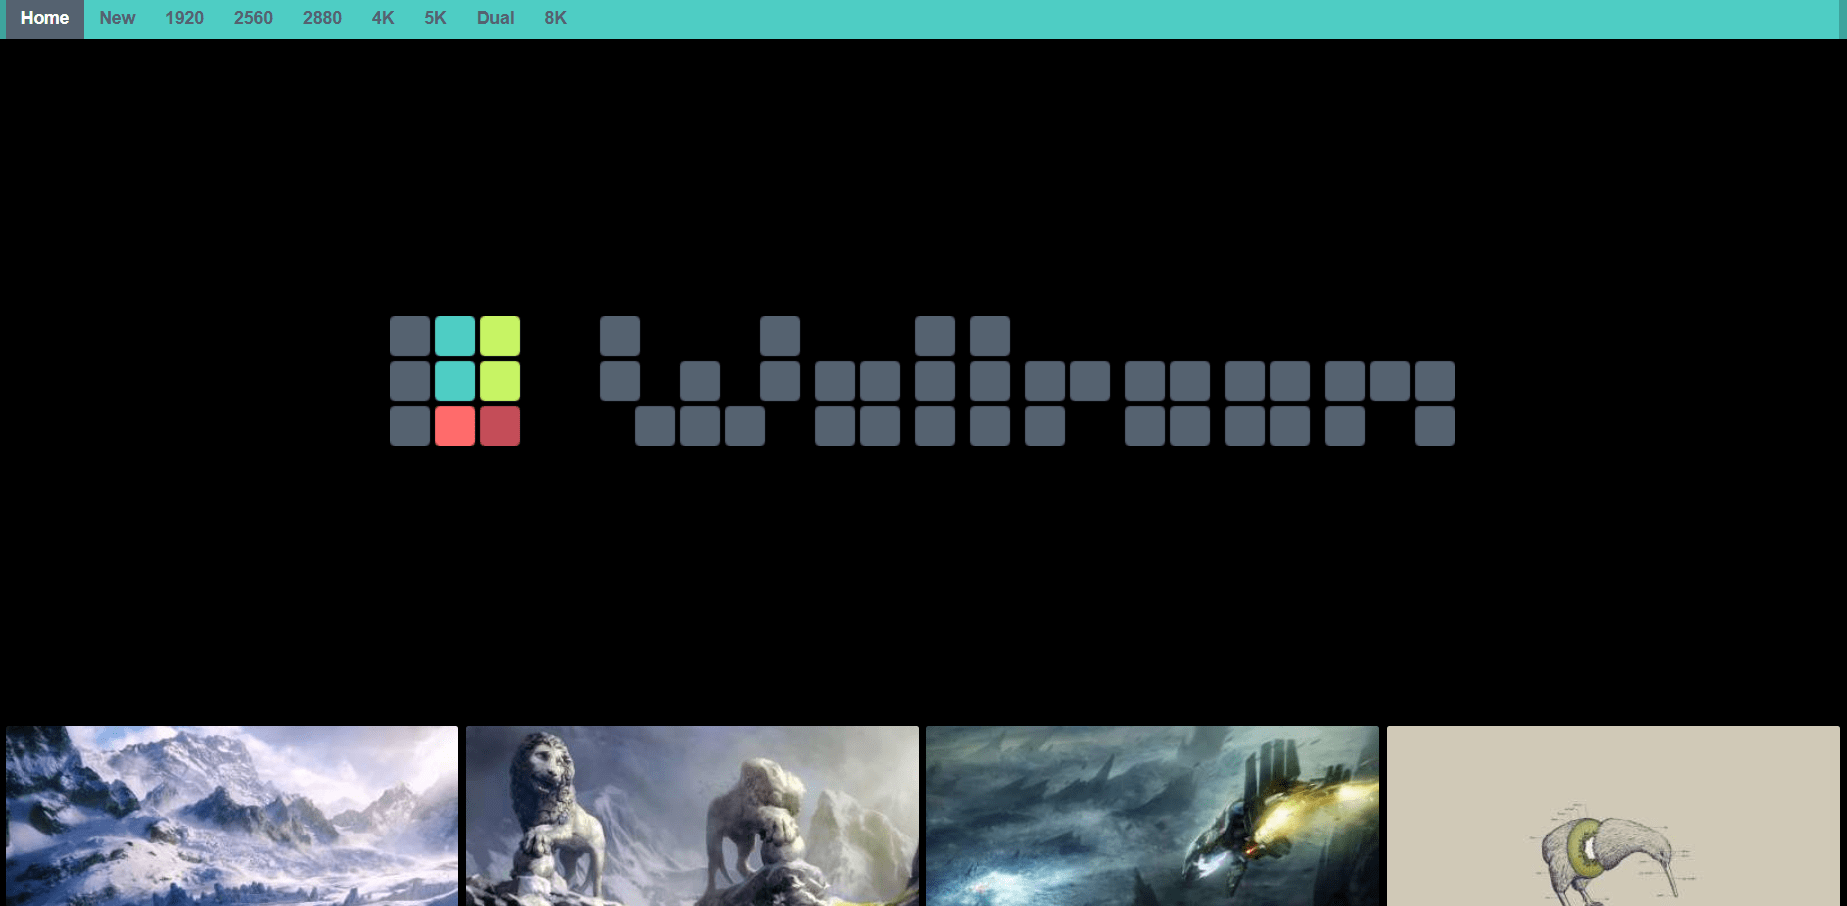Click the top-left gray logo square

[410, 336]
